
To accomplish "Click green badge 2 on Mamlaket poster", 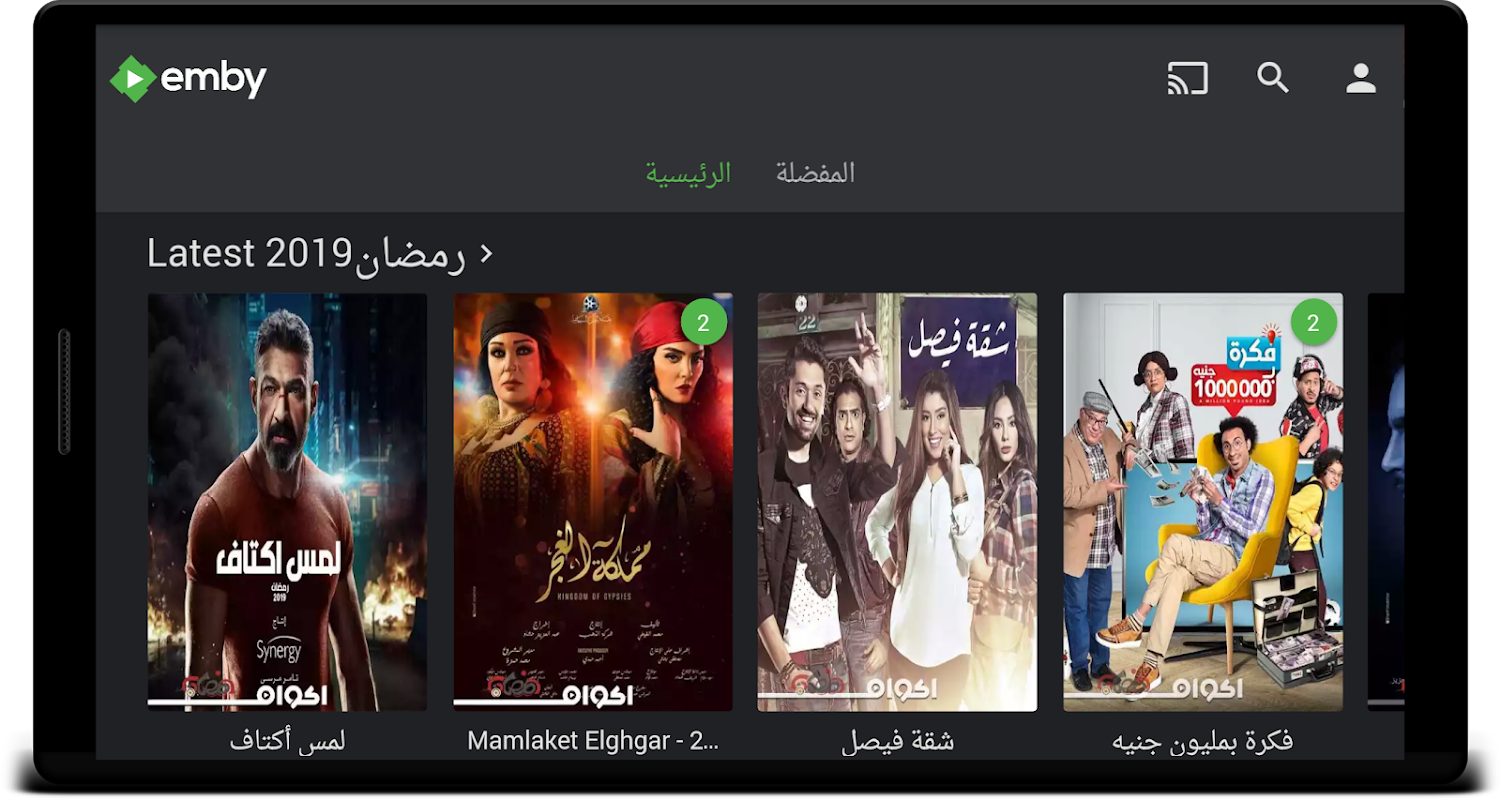I will [704, 322].
